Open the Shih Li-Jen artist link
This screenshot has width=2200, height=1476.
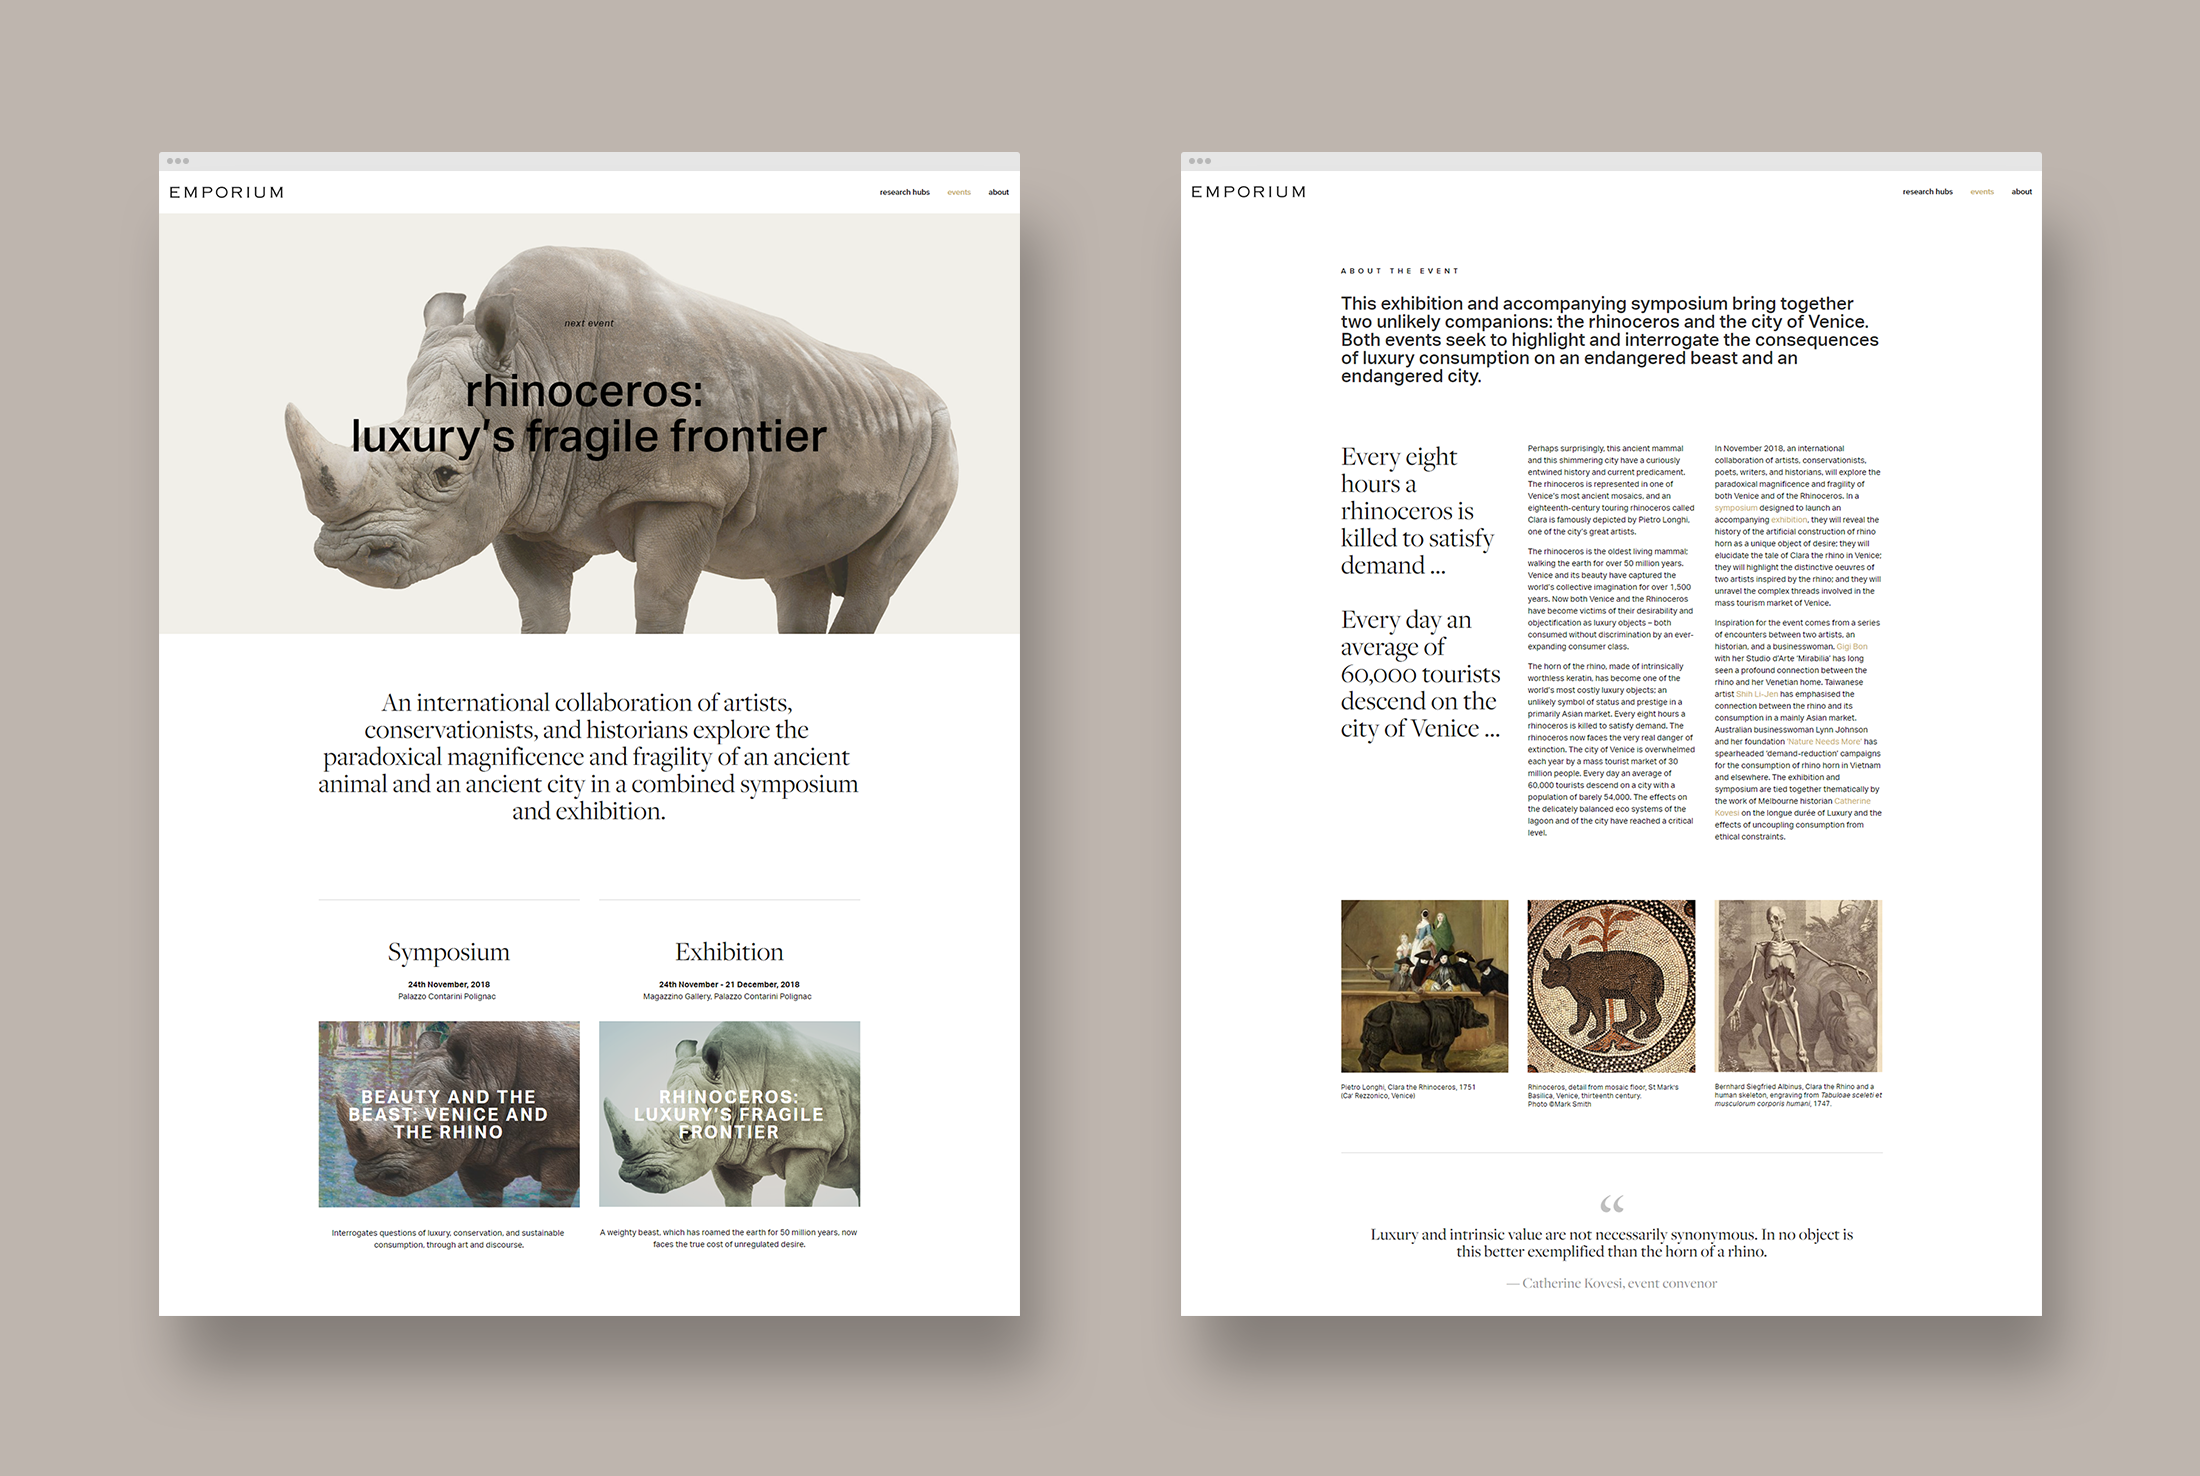click(x=1756, y=694)
